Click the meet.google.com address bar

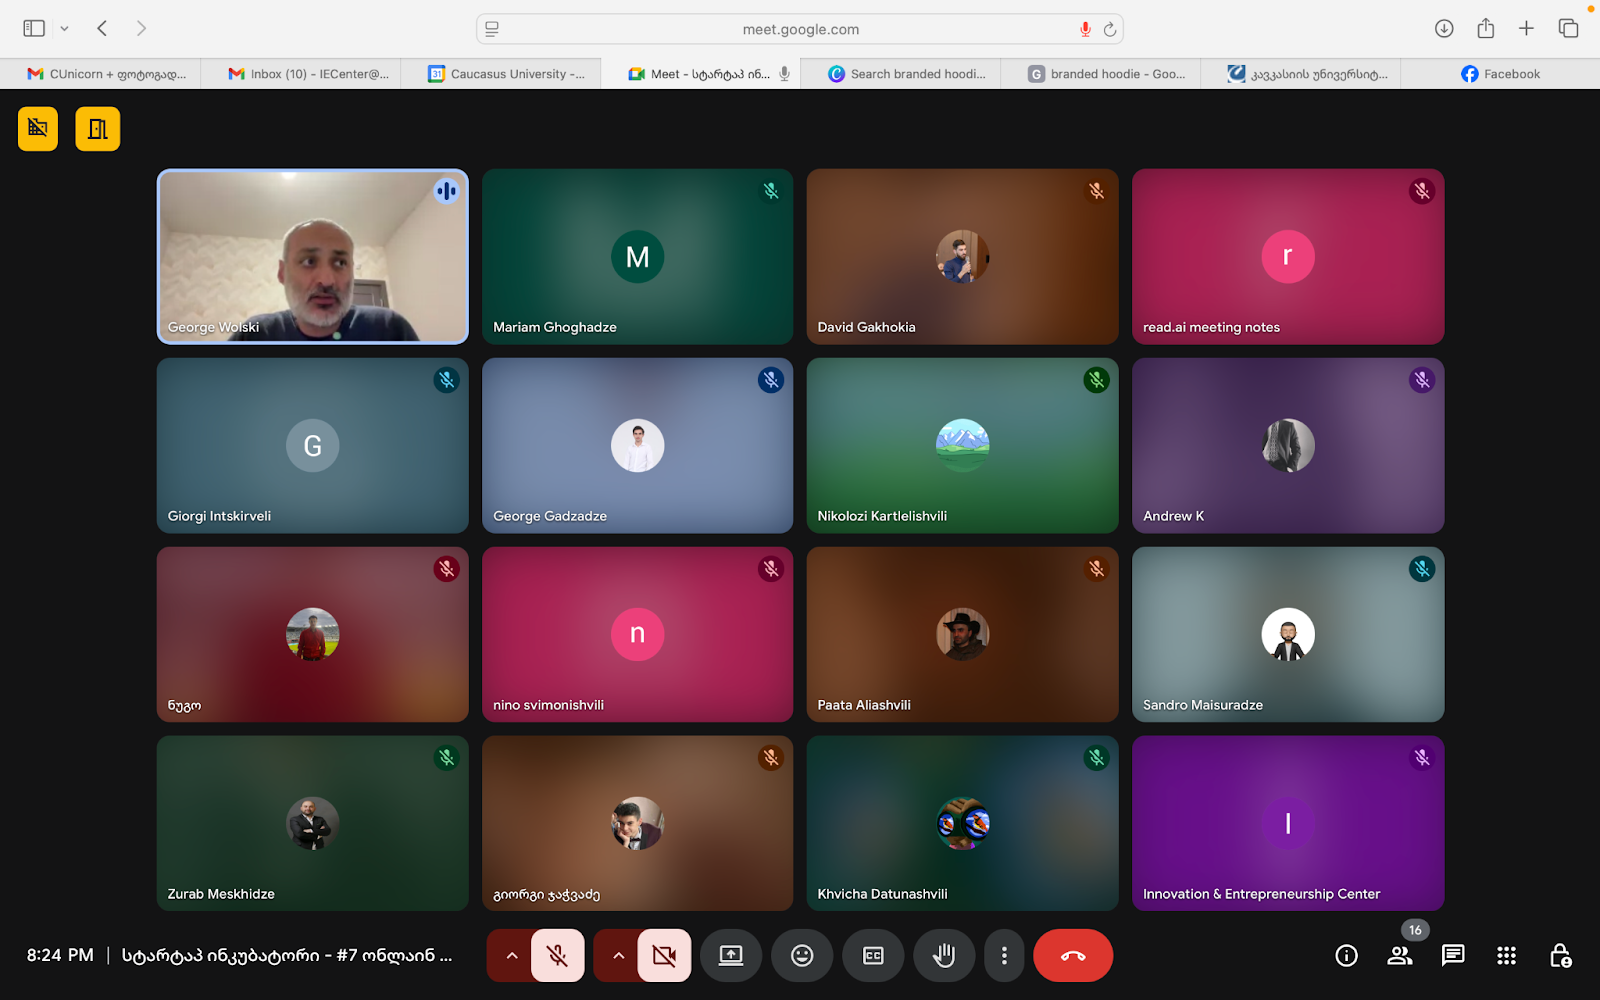click(800, 29)
